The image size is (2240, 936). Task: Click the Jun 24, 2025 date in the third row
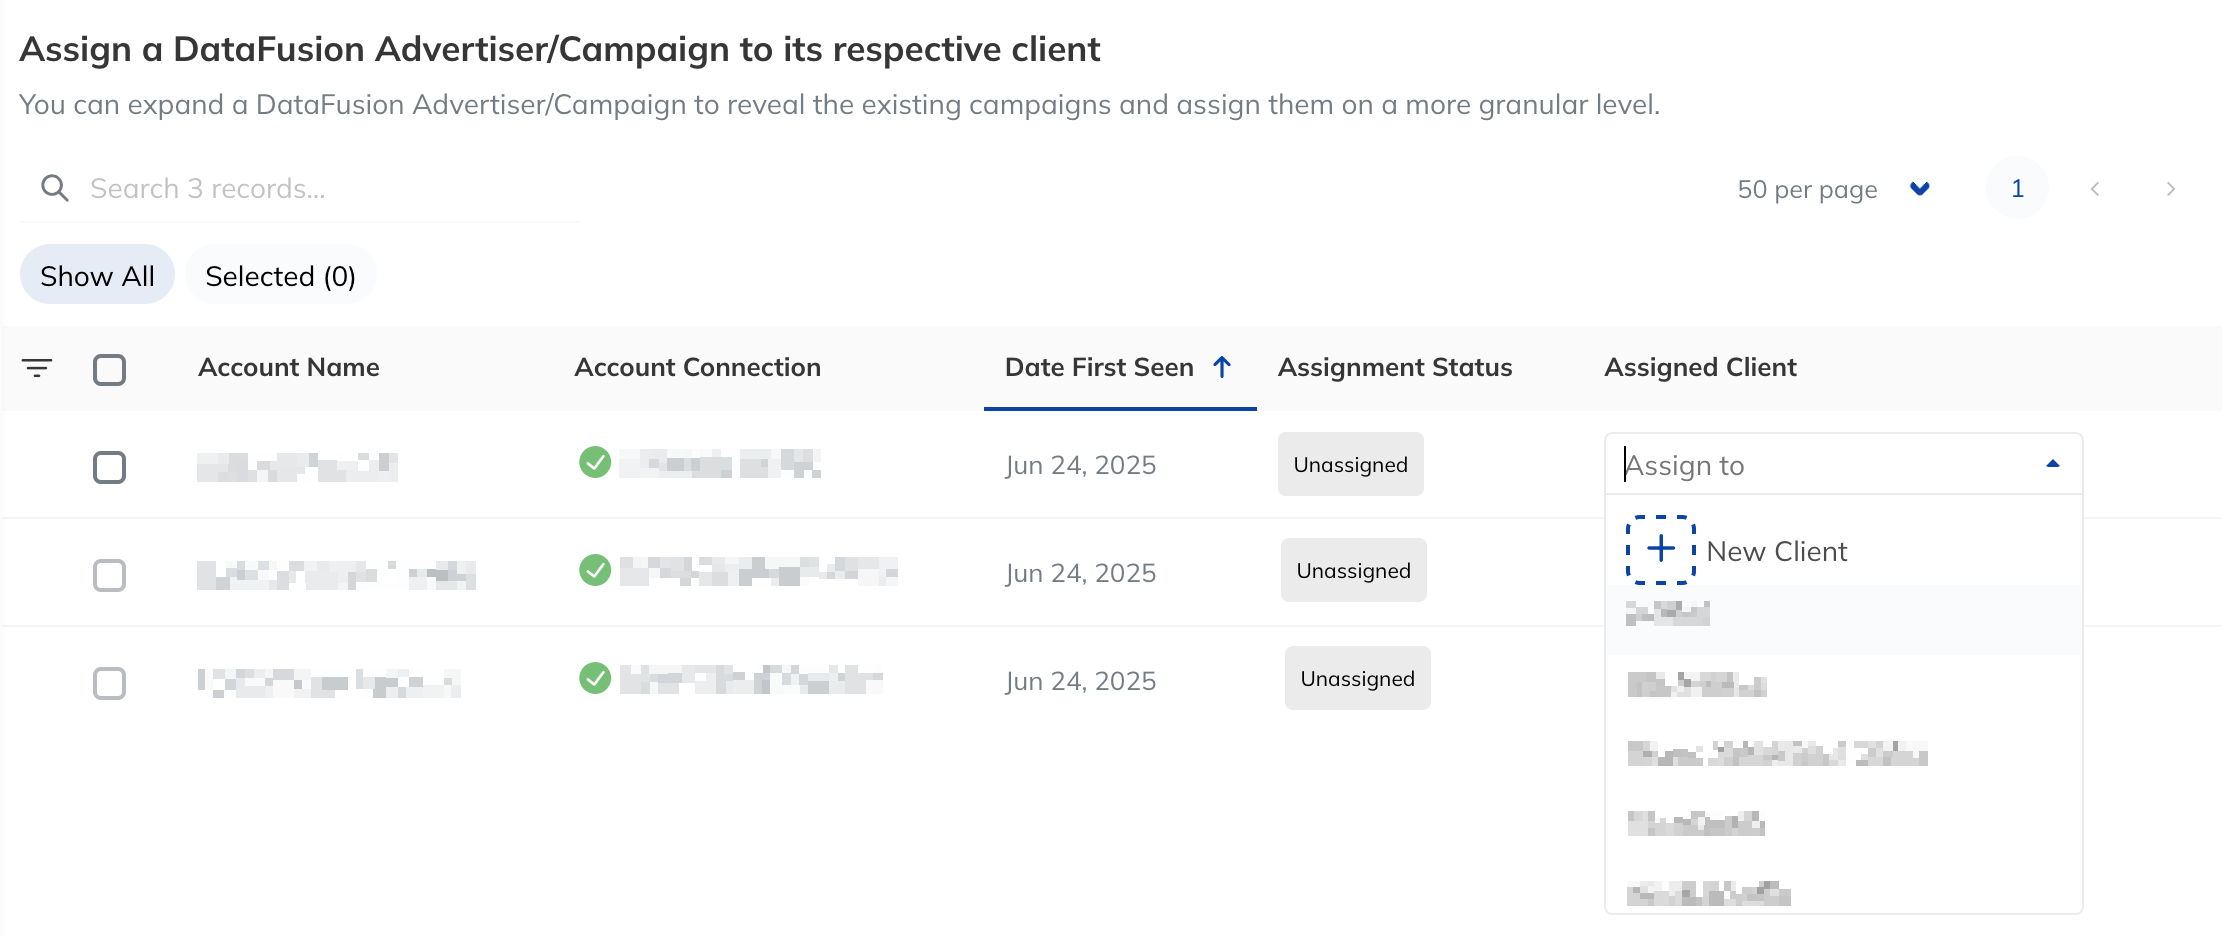[1080, 681]
